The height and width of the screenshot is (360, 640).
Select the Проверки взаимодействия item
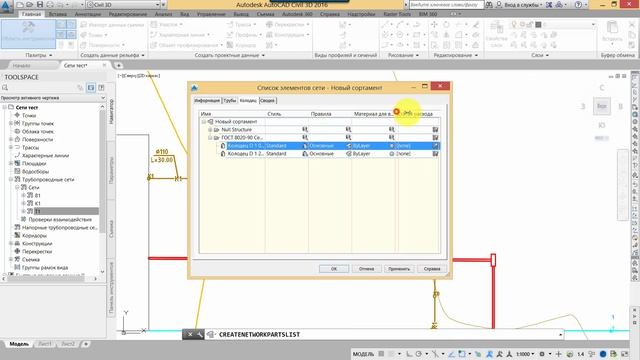tap(60, 219)
